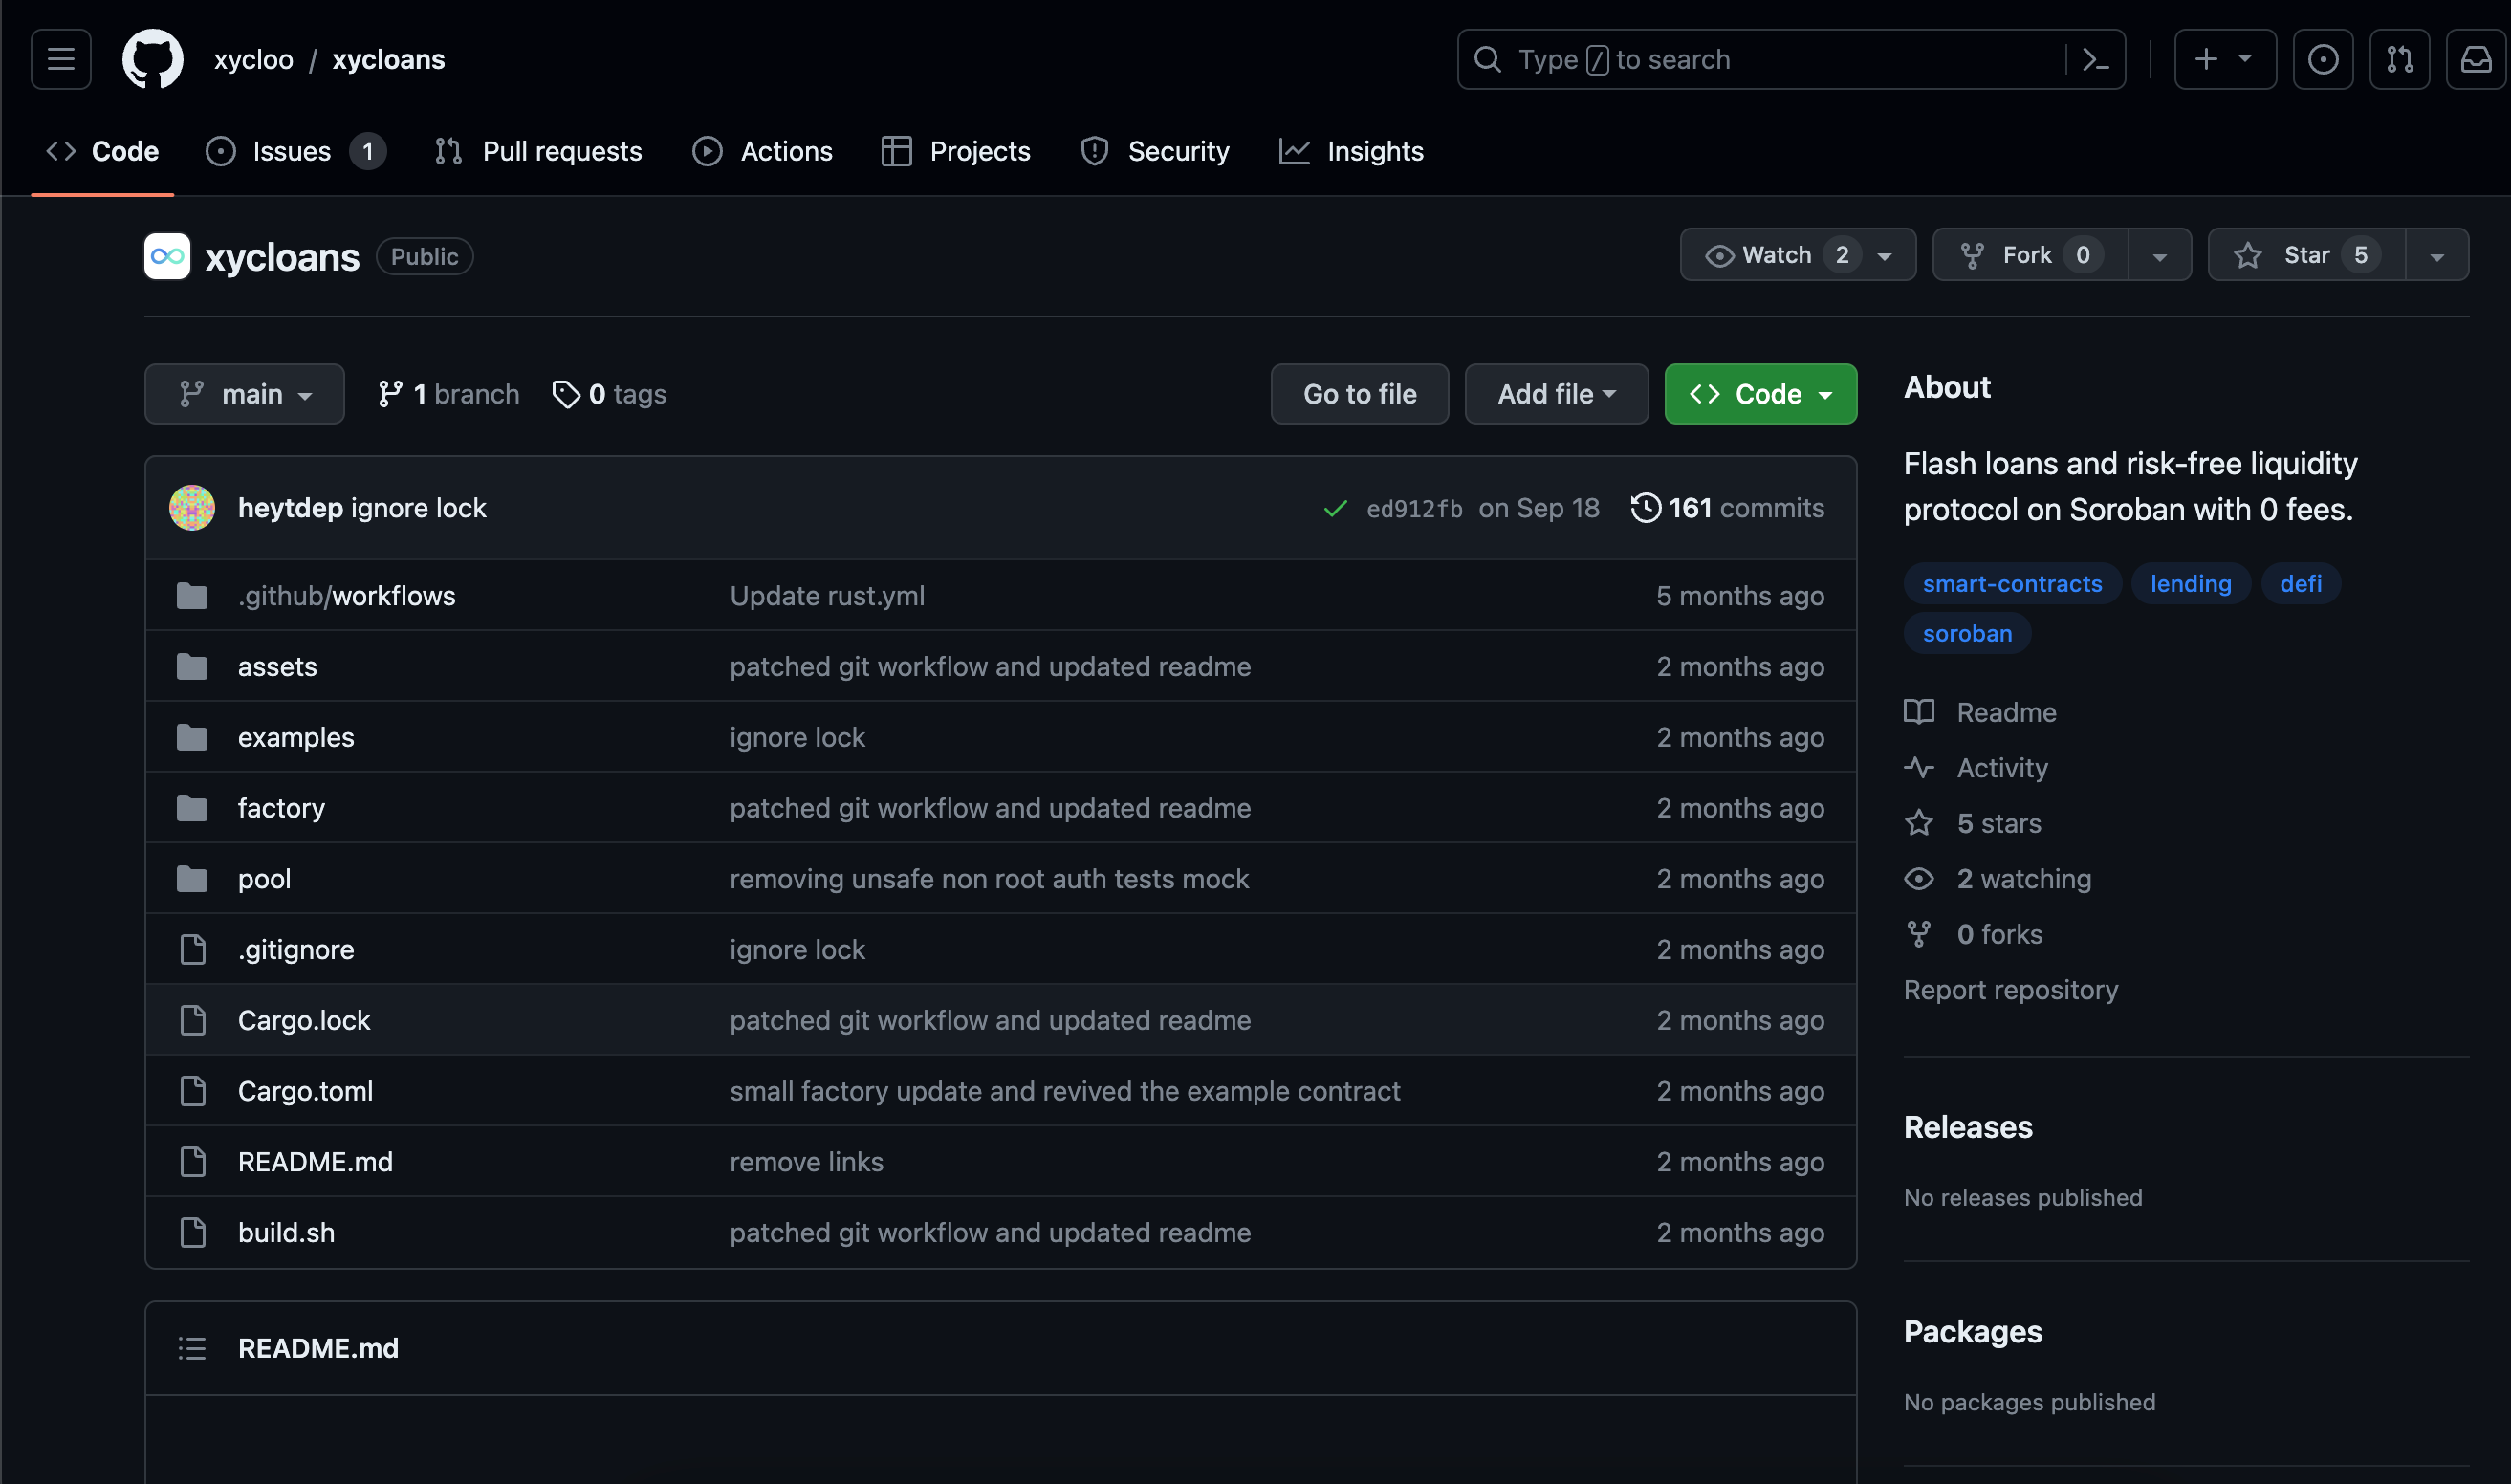This screenshot has width=2511, height=1484.
Task: Click the tag icon beside 0 tags
Action: pyautogui.click(x=566, y=394)
